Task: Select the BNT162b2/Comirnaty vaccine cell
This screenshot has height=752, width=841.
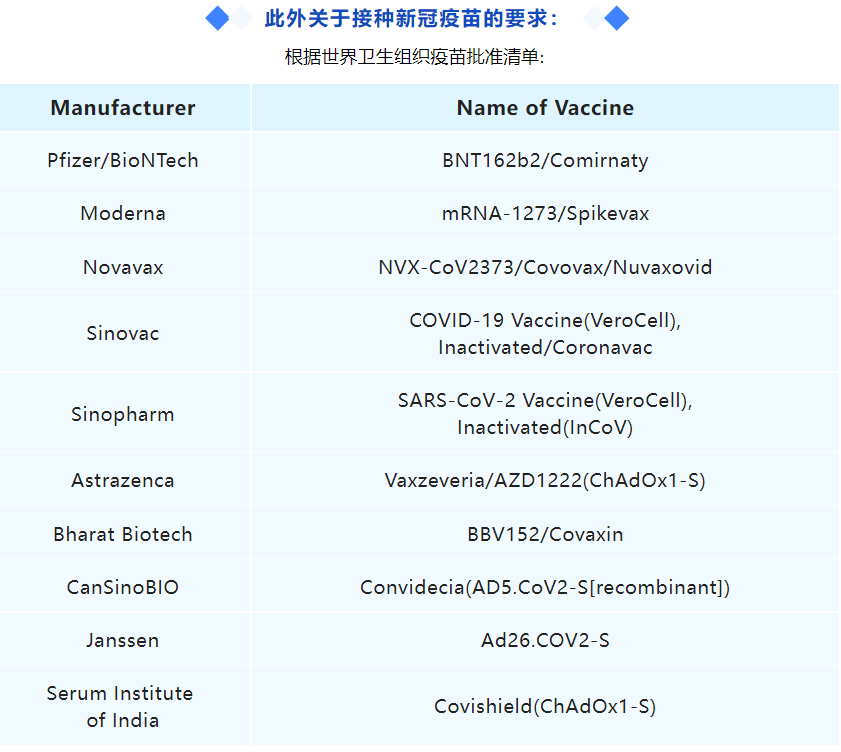Action: coord(545,160)
